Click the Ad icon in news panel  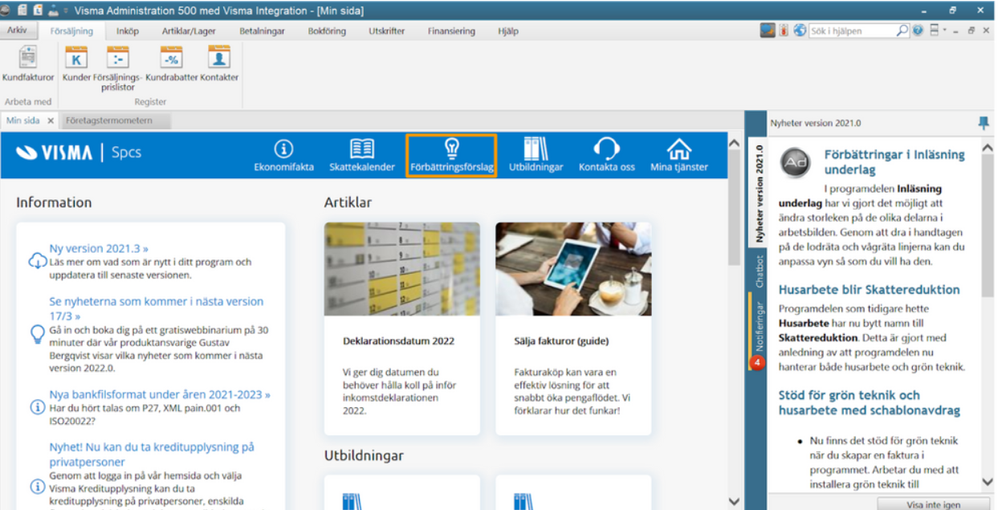pos(796,162)
